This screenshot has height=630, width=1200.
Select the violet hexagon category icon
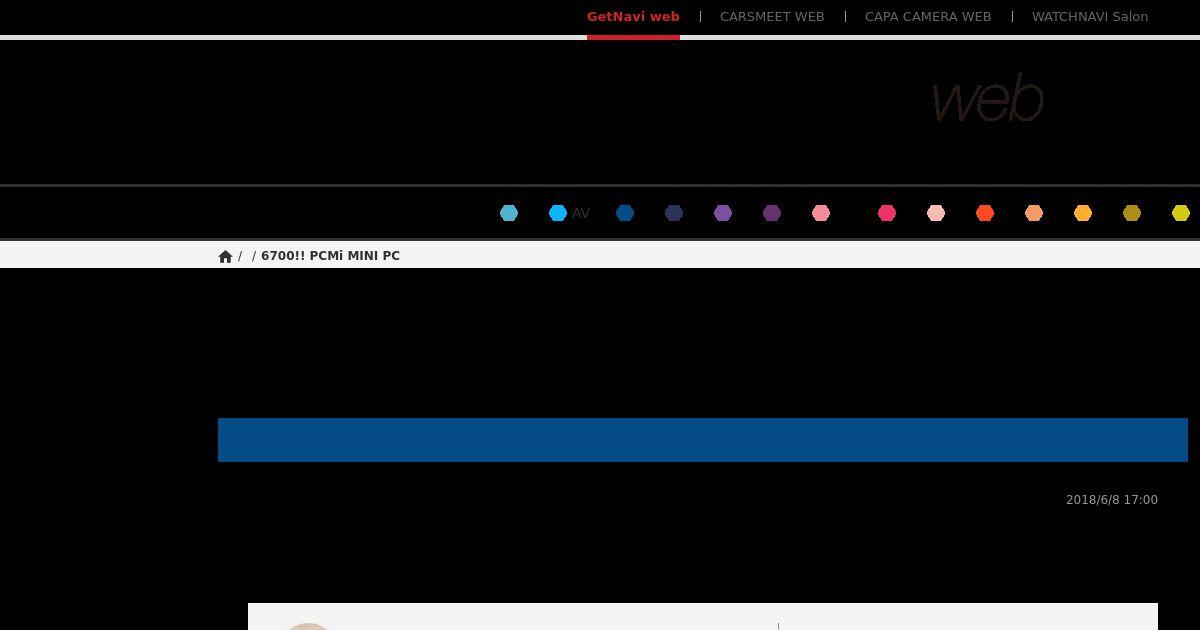click(723, 213)
